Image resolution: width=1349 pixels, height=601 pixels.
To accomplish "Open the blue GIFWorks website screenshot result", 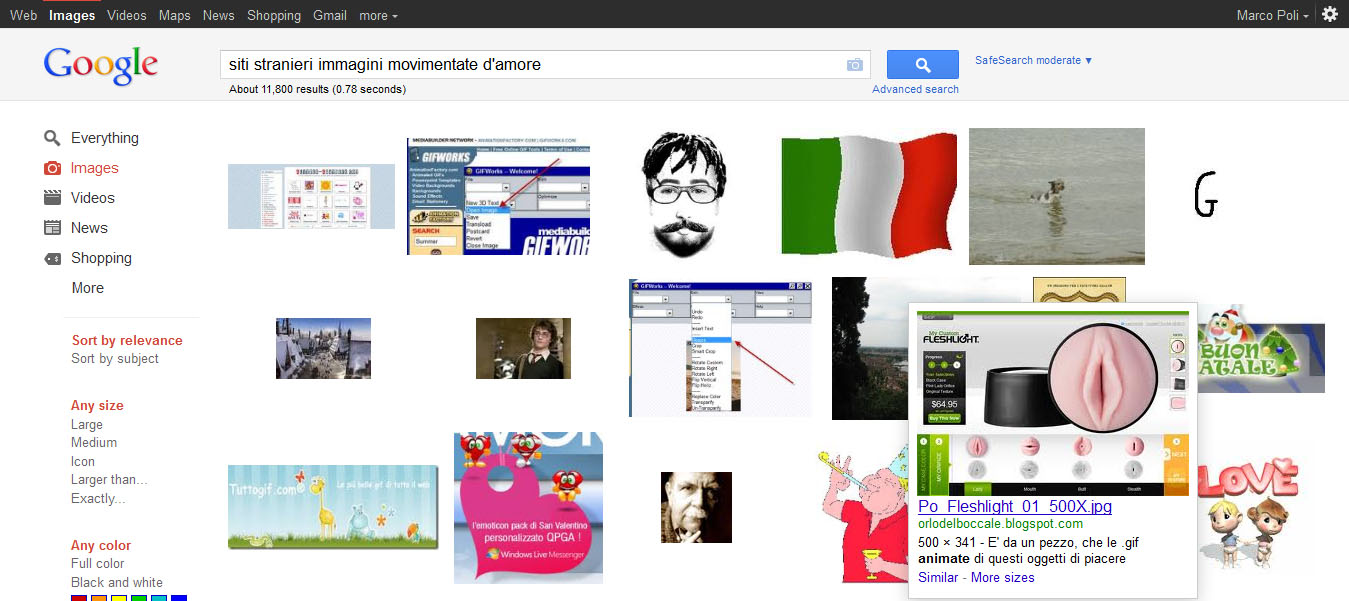I will pyautogui.click(x=498, y=196).
